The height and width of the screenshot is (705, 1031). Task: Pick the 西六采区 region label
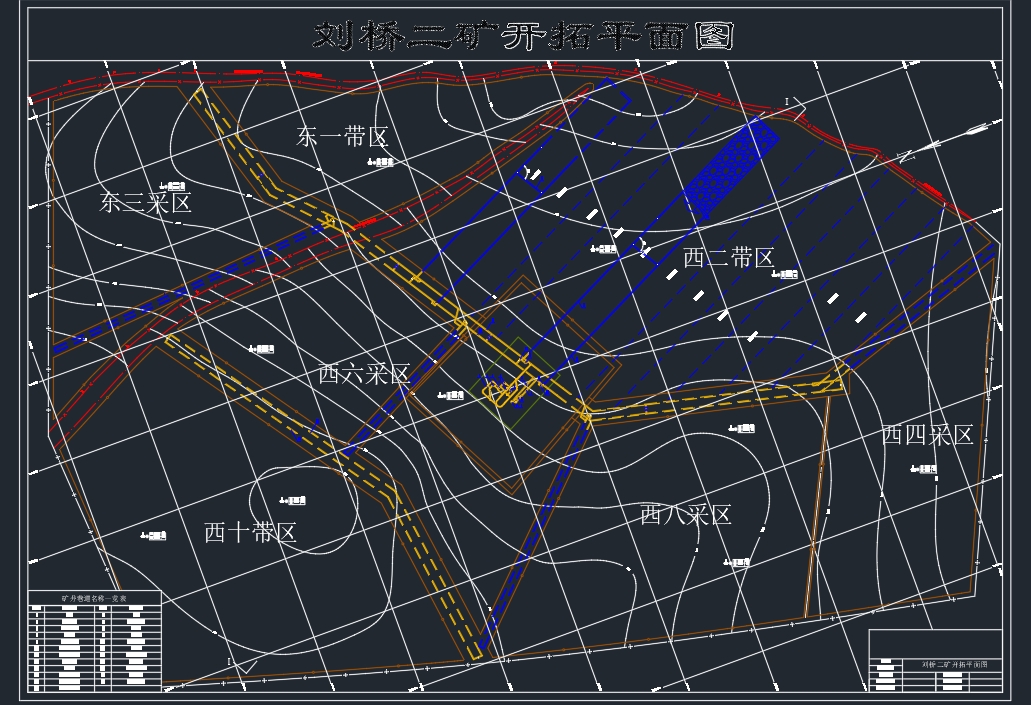pos(364,374)
